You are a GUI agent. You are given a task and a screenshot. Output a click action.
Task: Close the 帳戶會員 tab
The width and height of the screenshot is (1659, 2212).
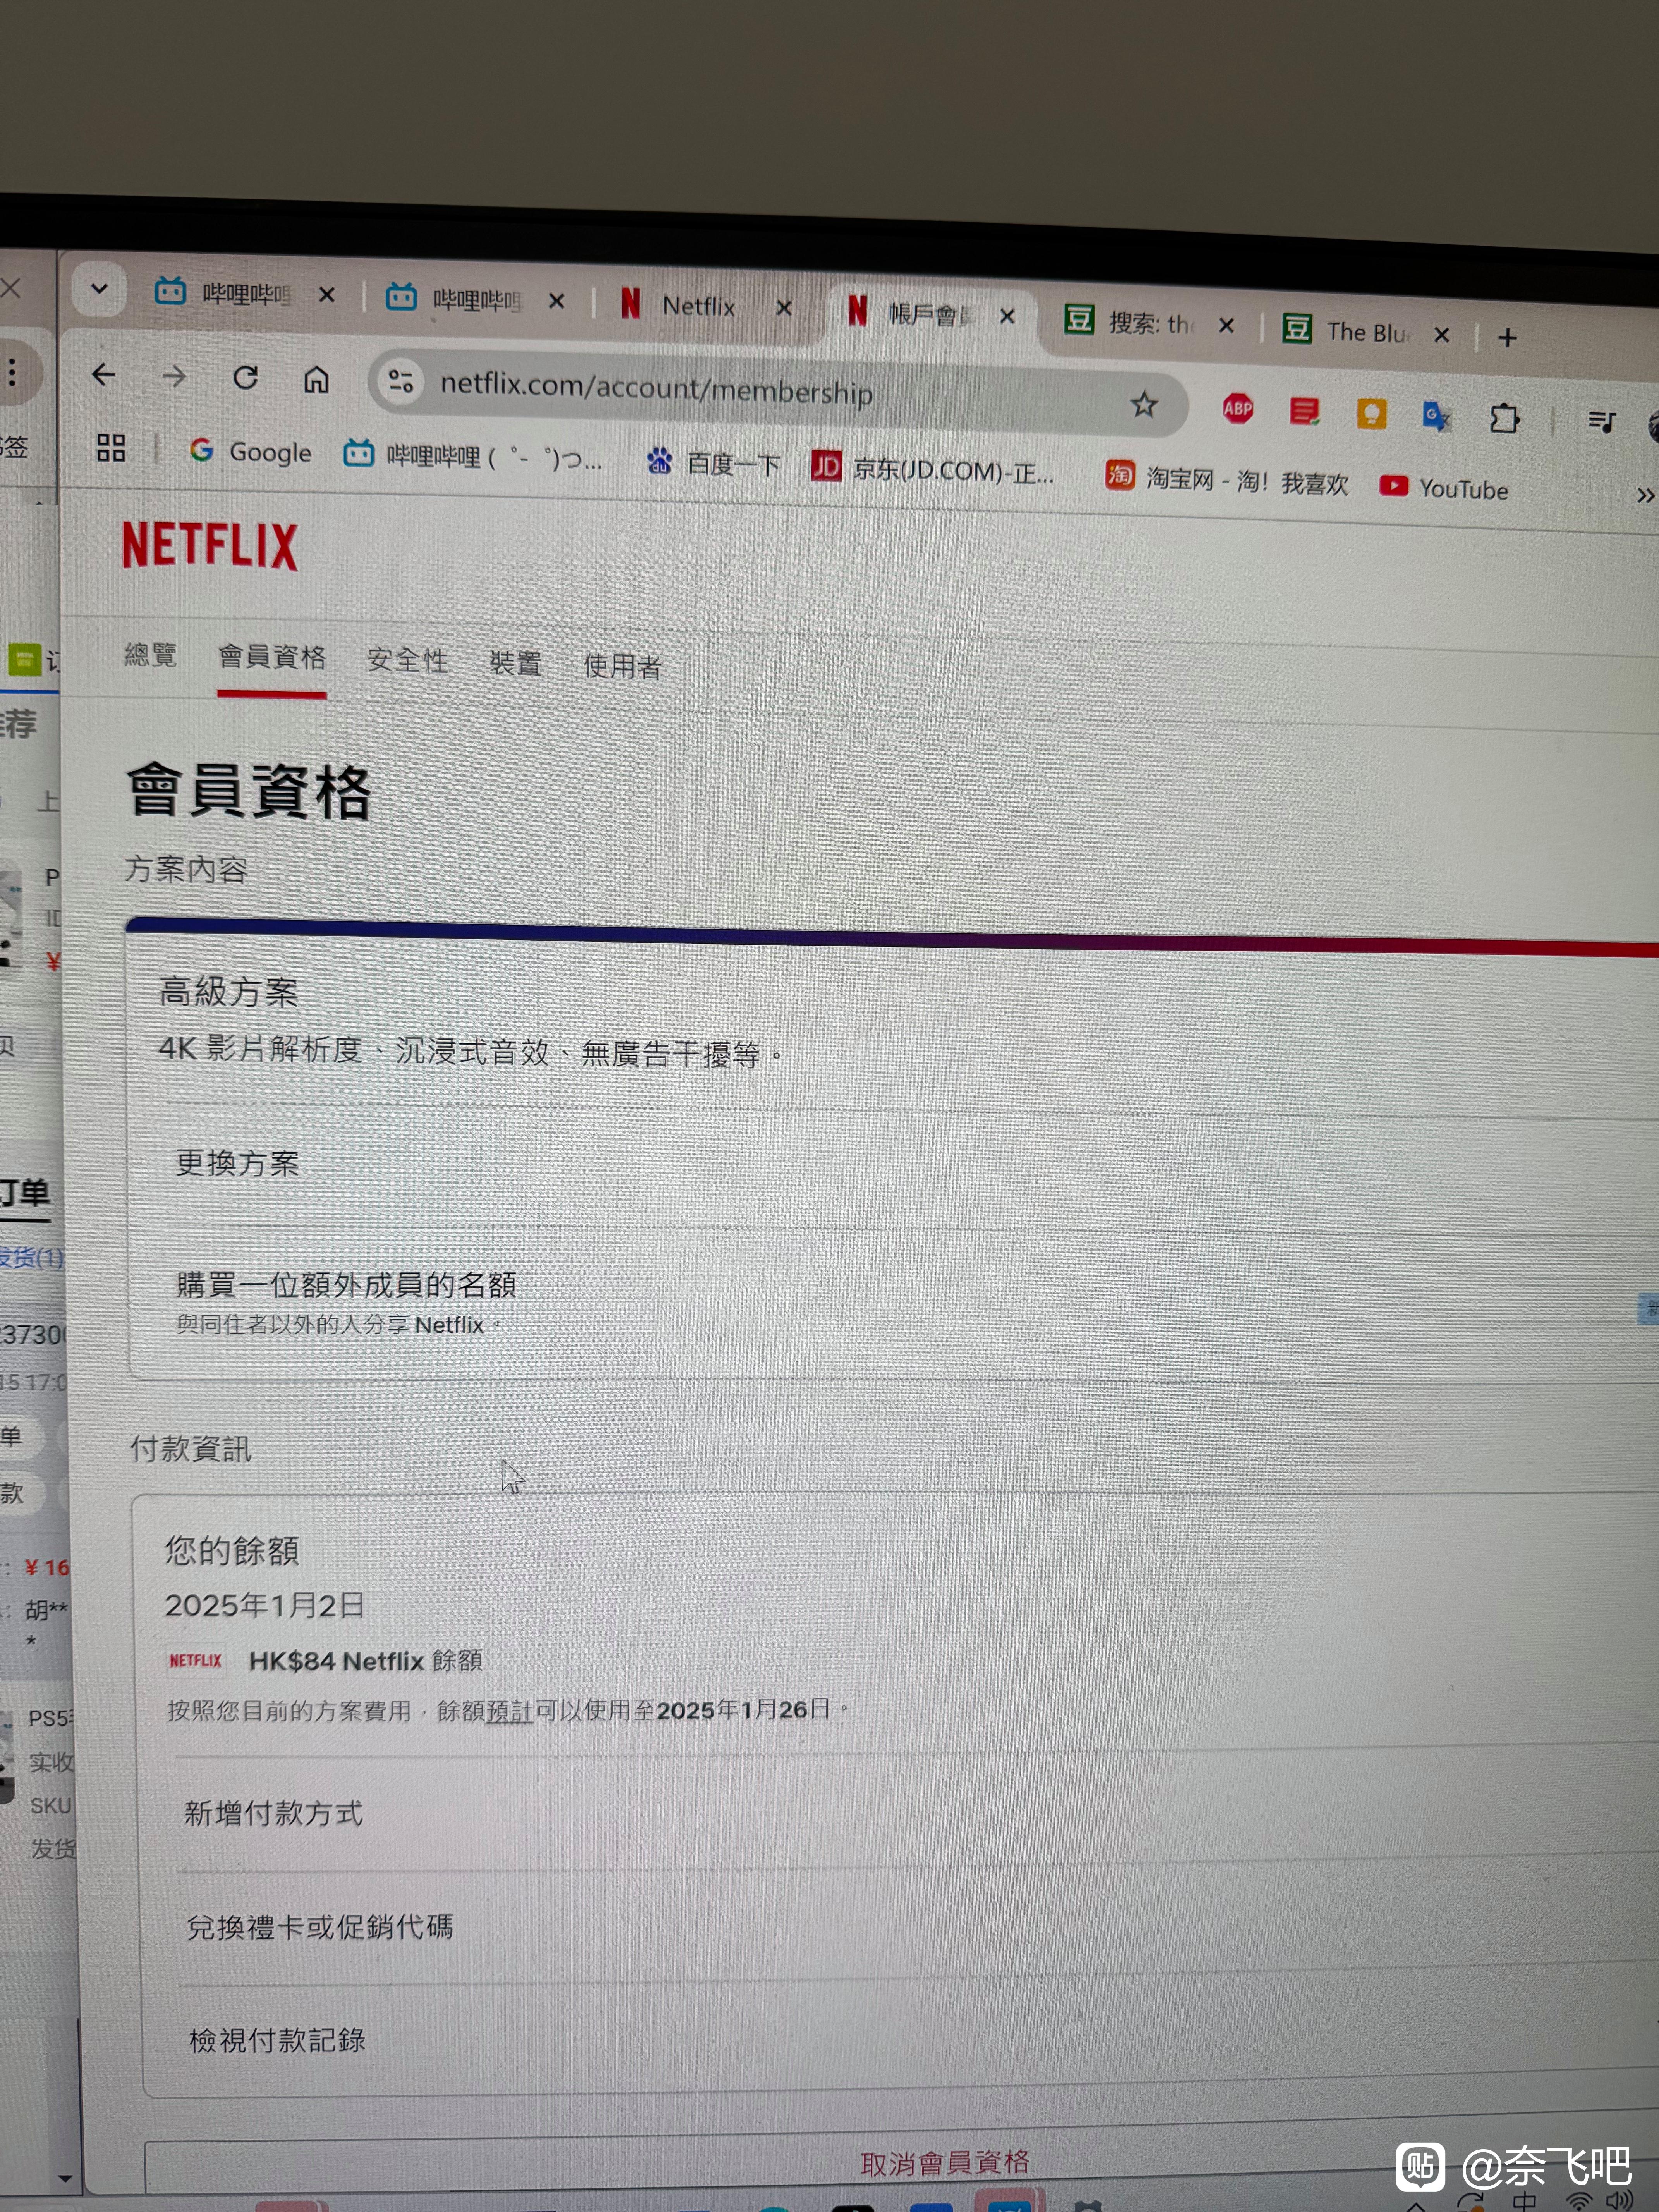click(1007, 316)
